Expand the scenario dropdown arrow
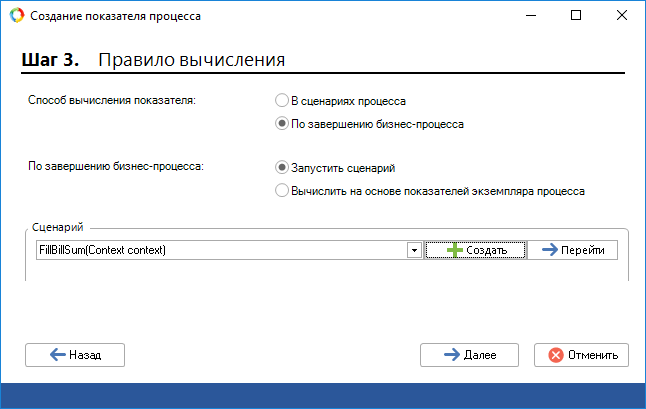The width and height of the screenshot is (646, 409). (x=413, y=250)
